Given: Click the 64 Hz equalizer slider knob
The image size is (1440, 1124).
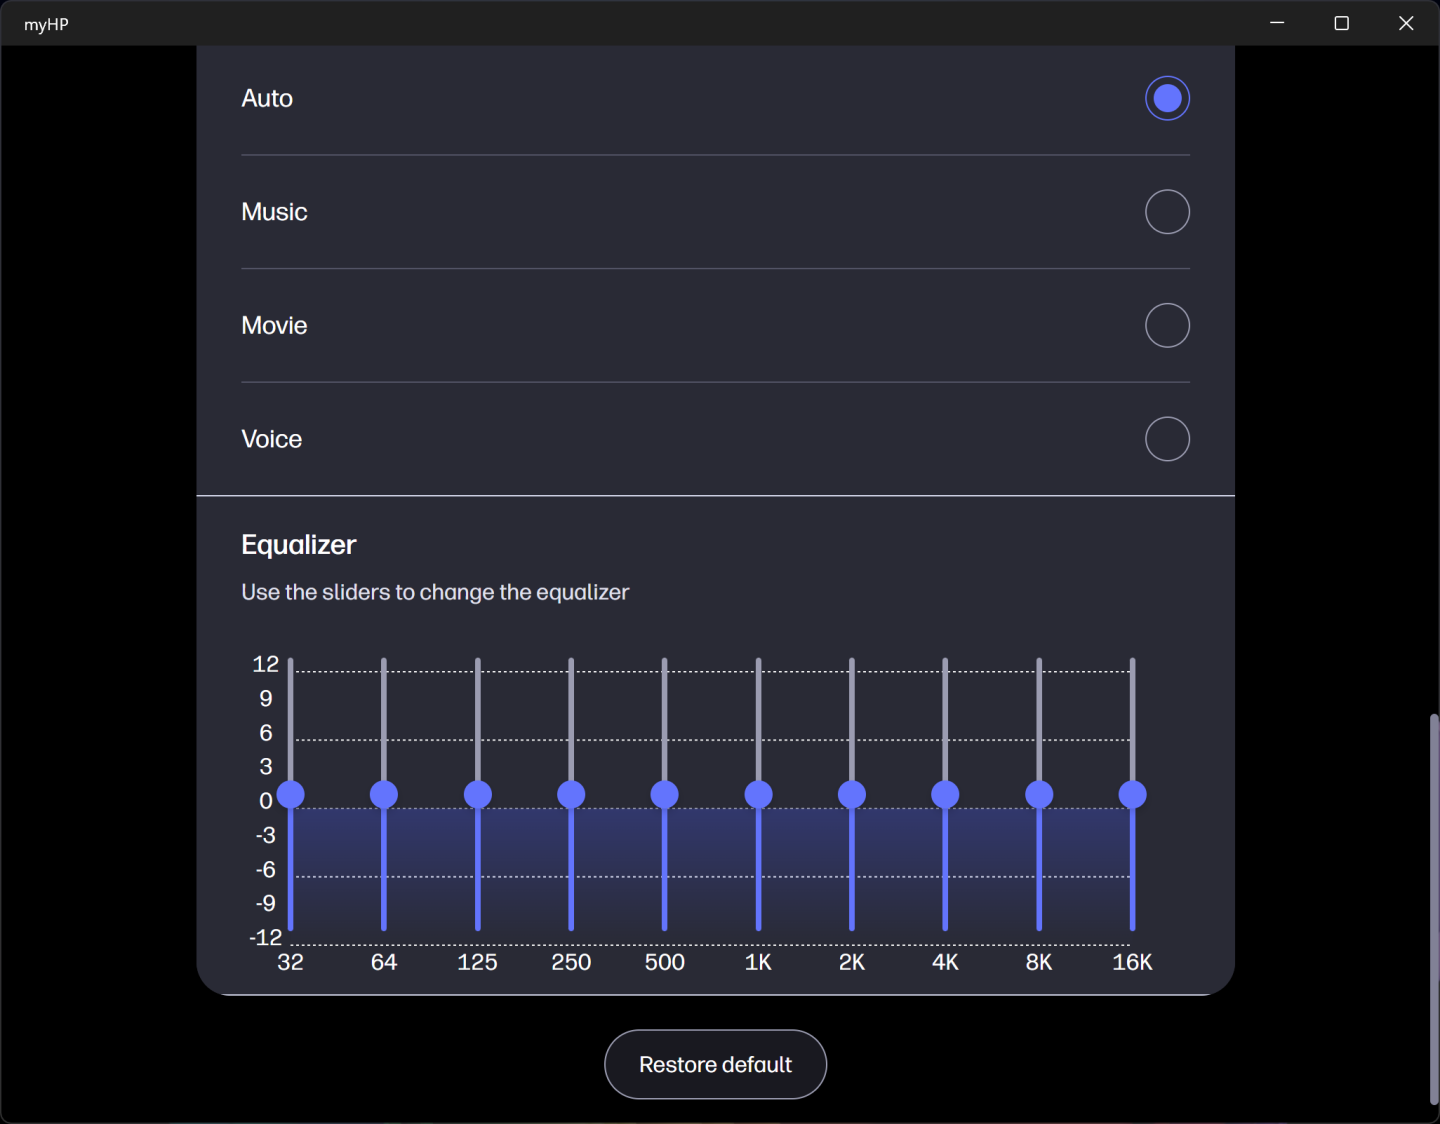Looking at the screenshot, I should [384, 794].
